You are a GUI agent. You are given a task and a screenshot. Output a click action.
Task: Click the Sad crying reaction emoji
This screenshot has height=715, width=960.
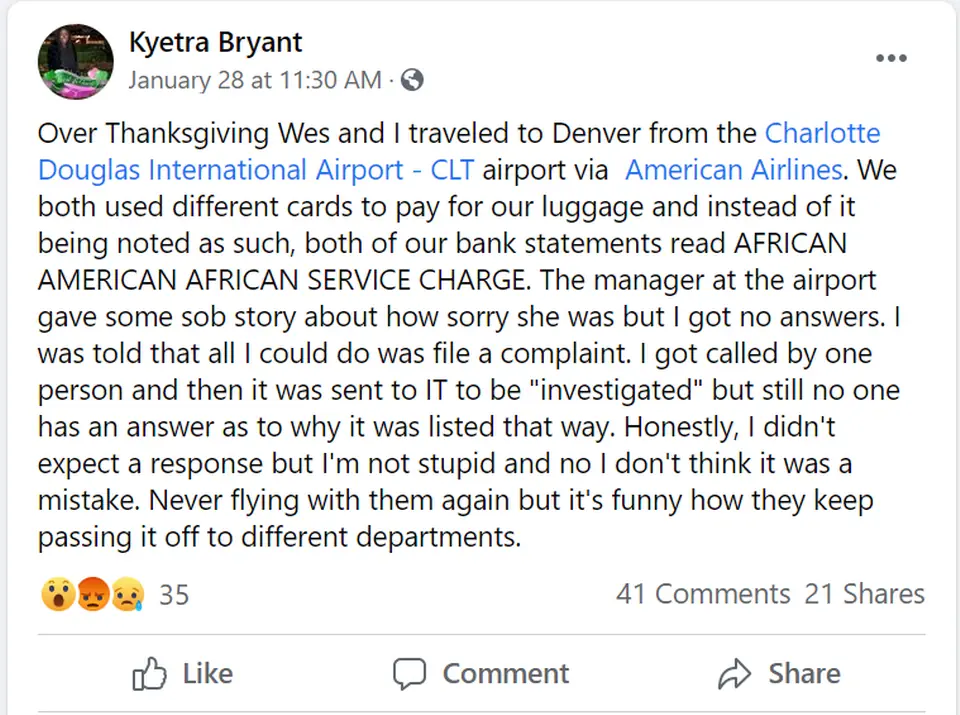tap(127, 595)
